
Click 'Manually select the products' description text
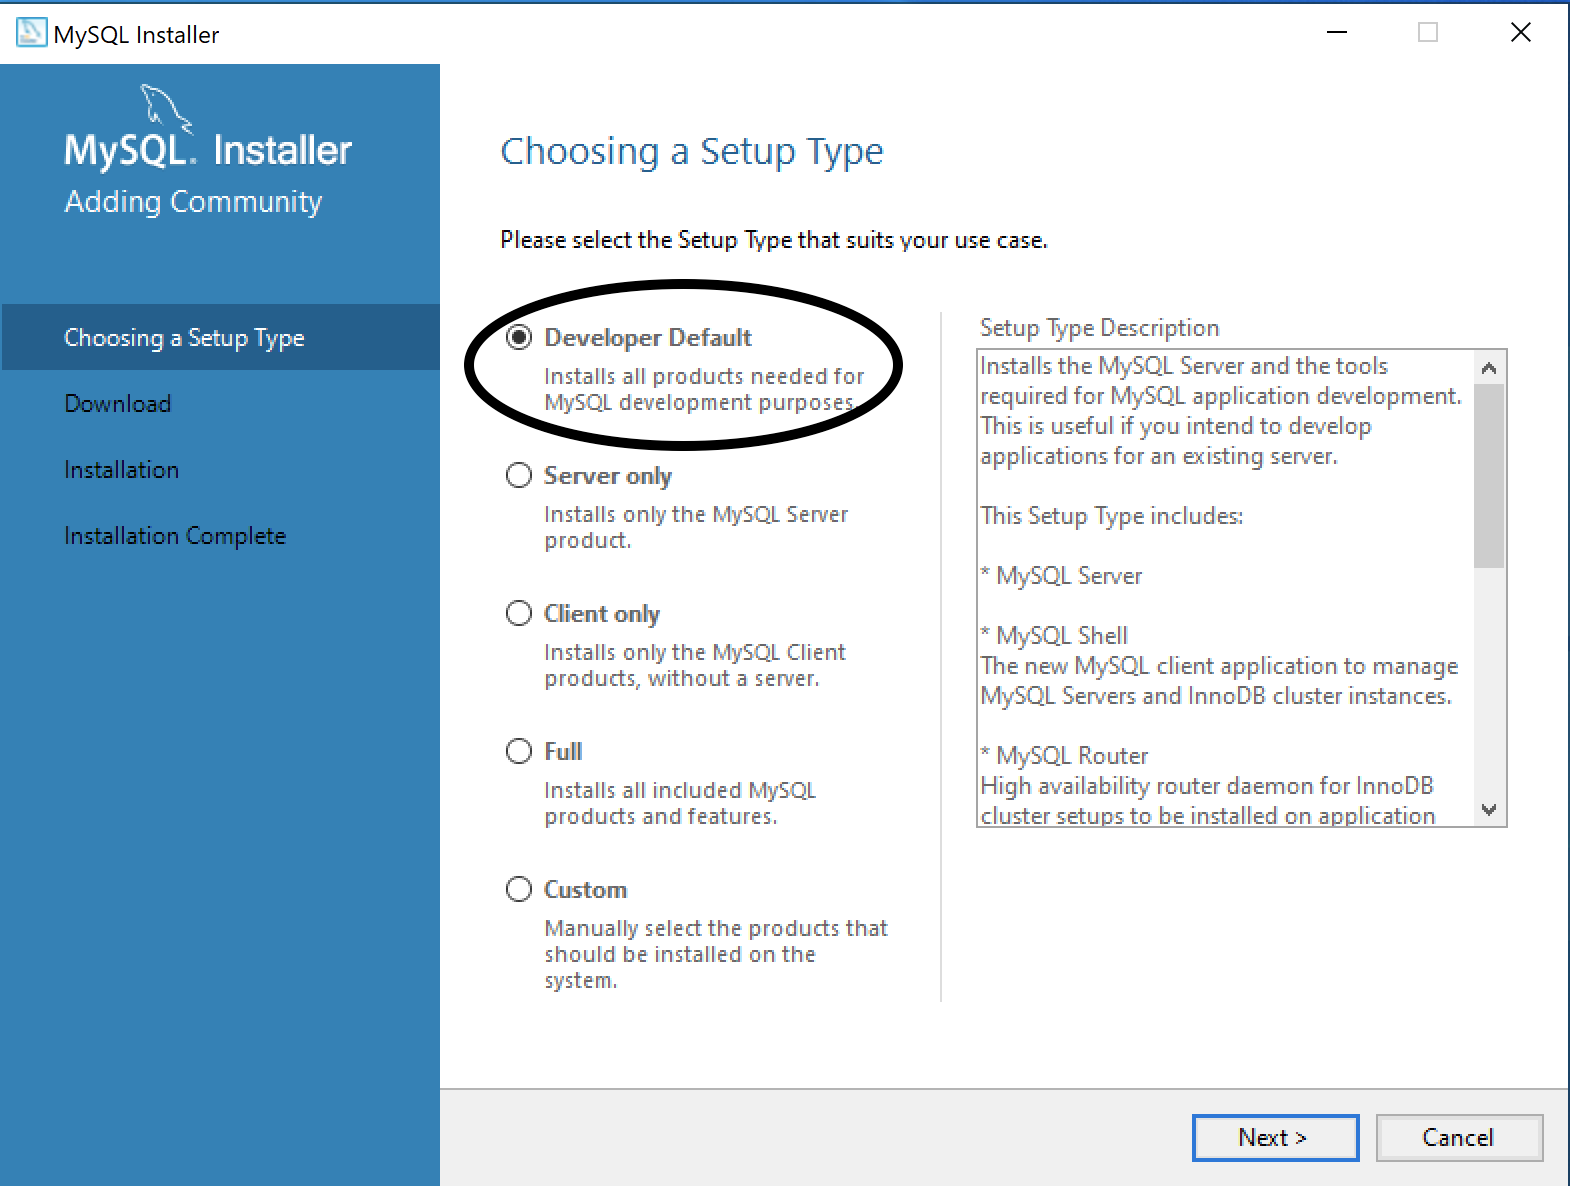[x=716, y=954]
